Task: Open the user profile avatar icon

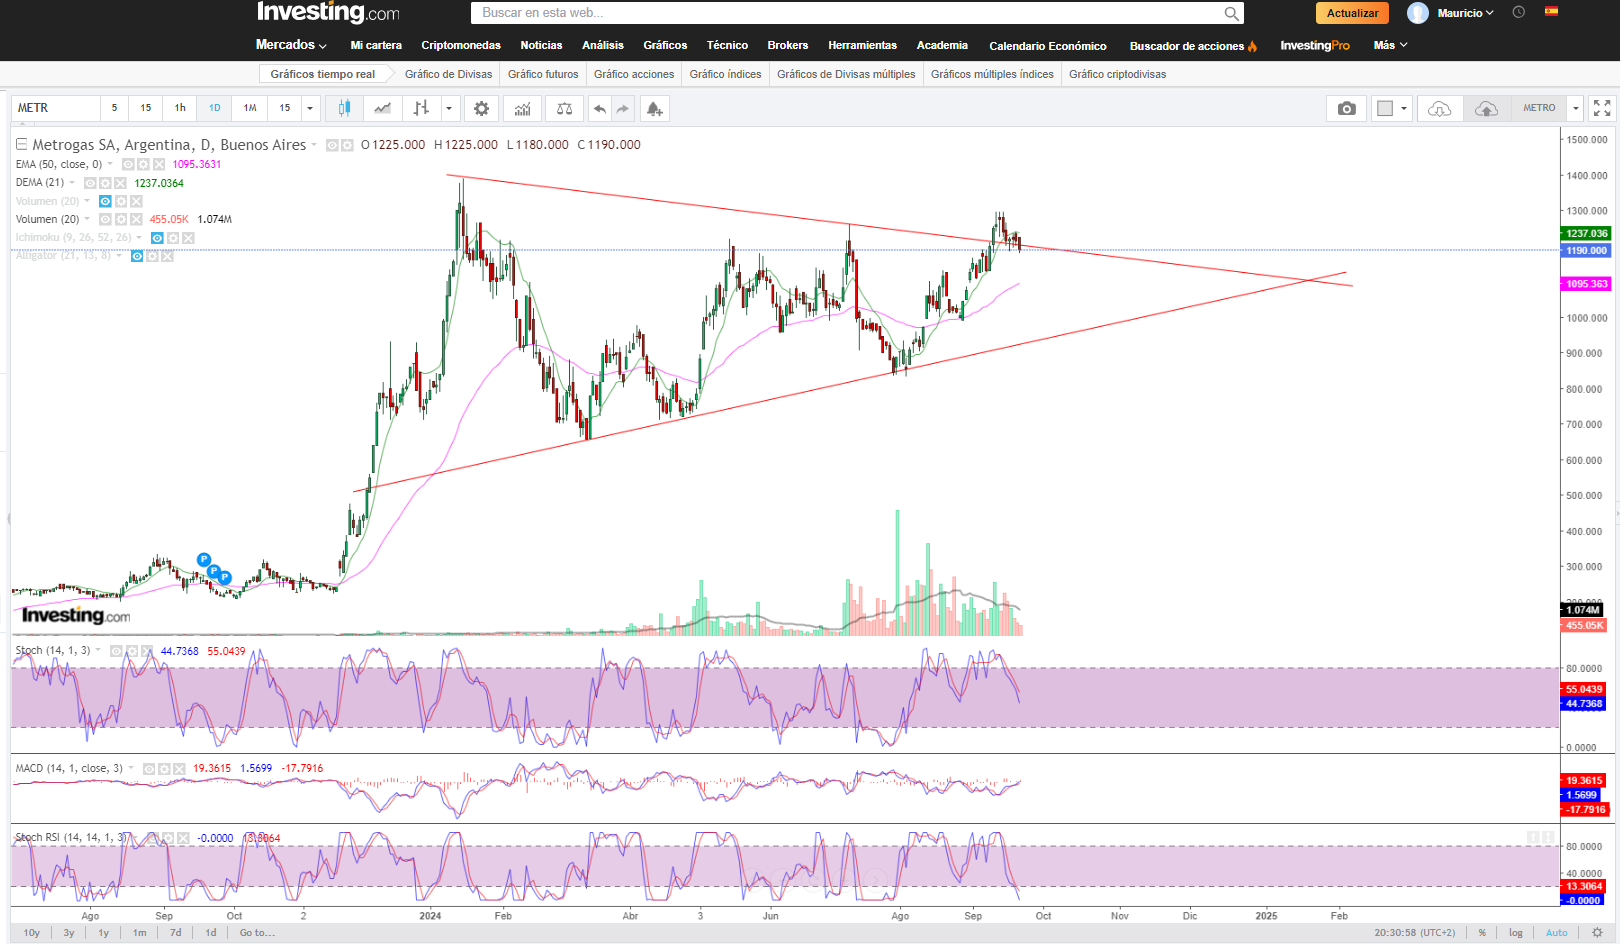Action: pos(1418,13)
